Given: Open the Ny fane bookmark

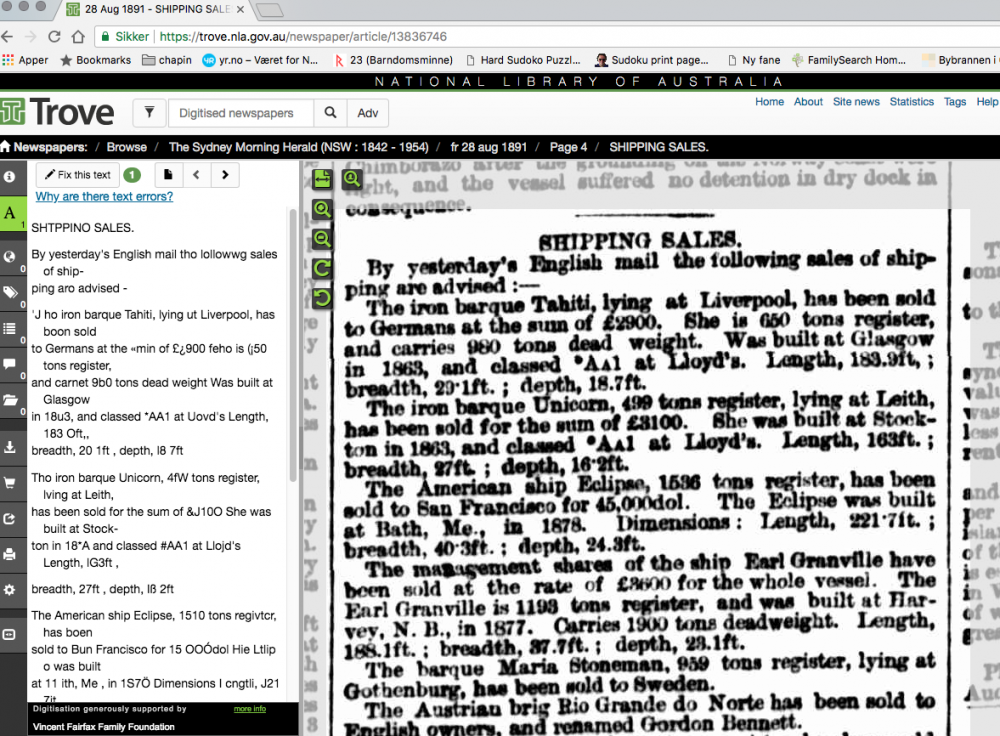Looking at the screenshot, I should click(754, 60).
